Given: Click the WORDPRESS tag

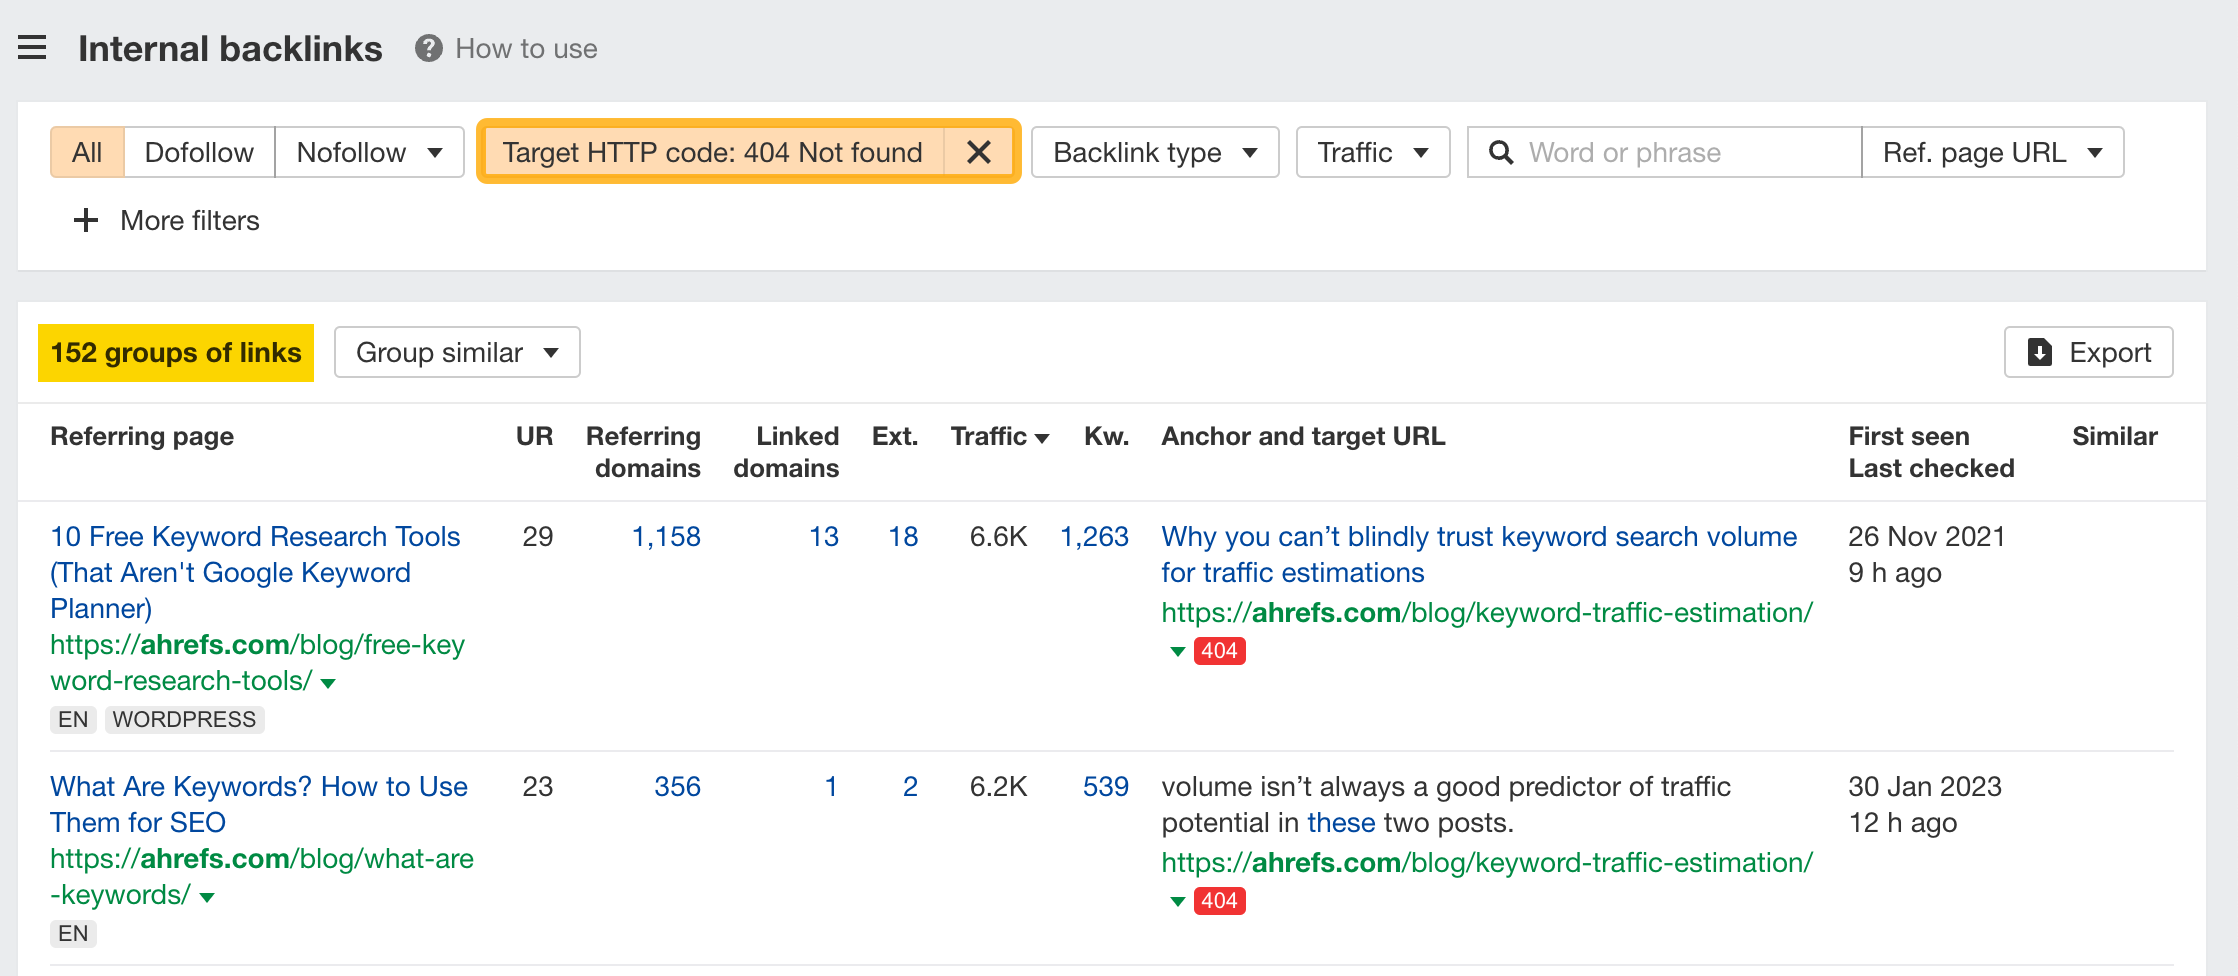Looking at the screenshot, I should 184,719.
